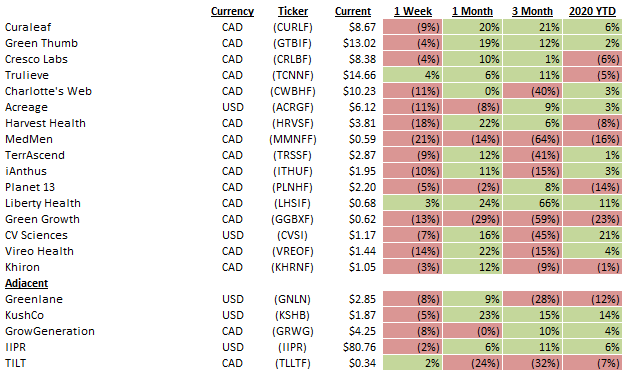Viewport: 625px width, 376px height.
Task: Select the KSHB ticker cell
Action: [x=293, y=315]
